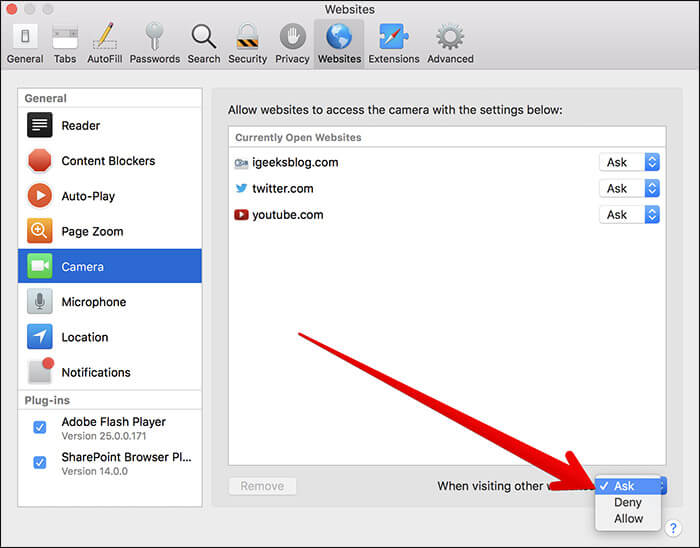Toggle the SharePoint Browser Plug-in checkbox
The image size is (700, 548).
point(40,462)
